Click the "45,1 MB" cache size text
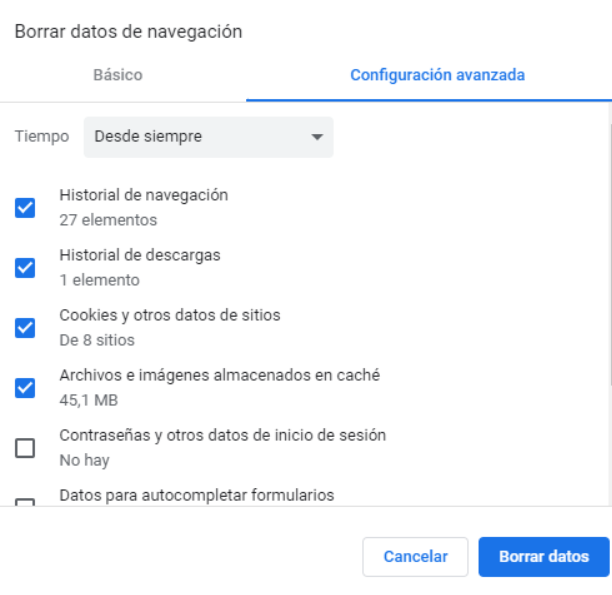Screen dimensions: 612x595 [86, 400]
